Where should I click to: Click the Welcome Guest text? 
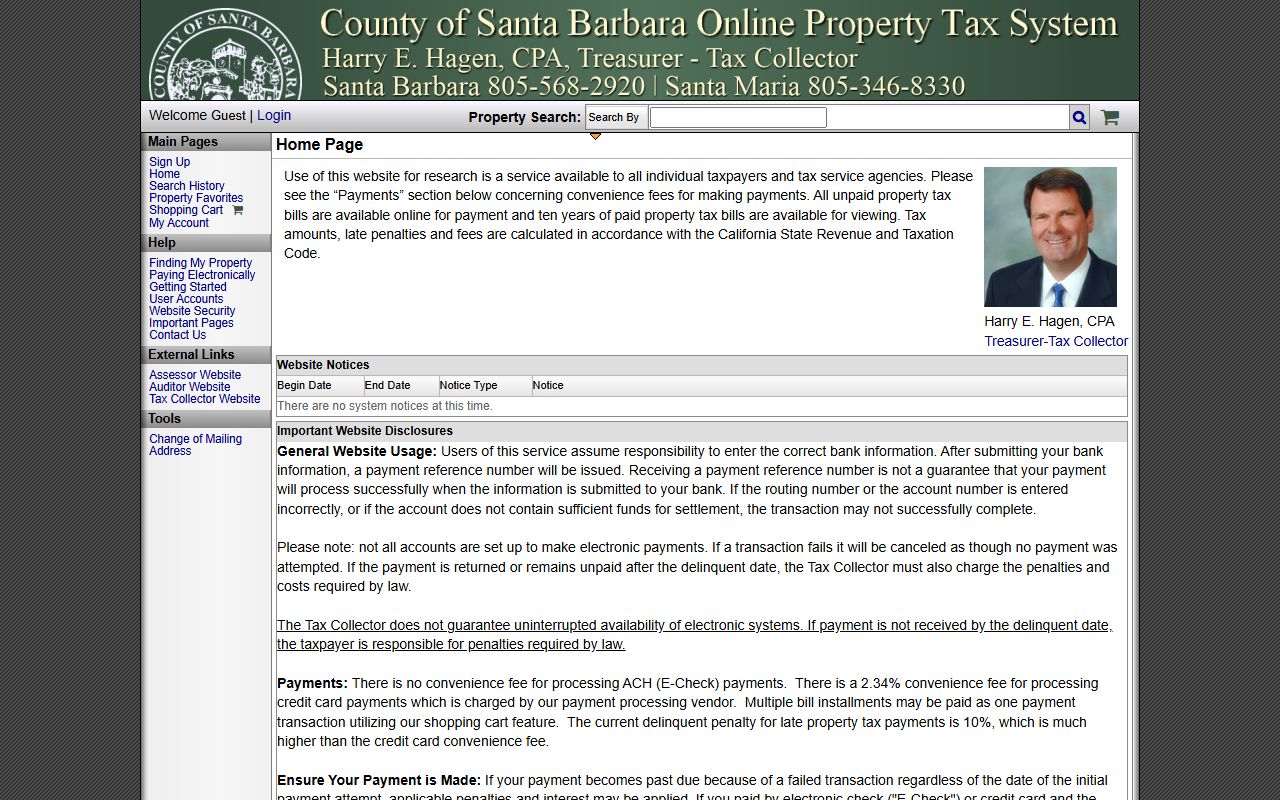(x=197, y=115)
